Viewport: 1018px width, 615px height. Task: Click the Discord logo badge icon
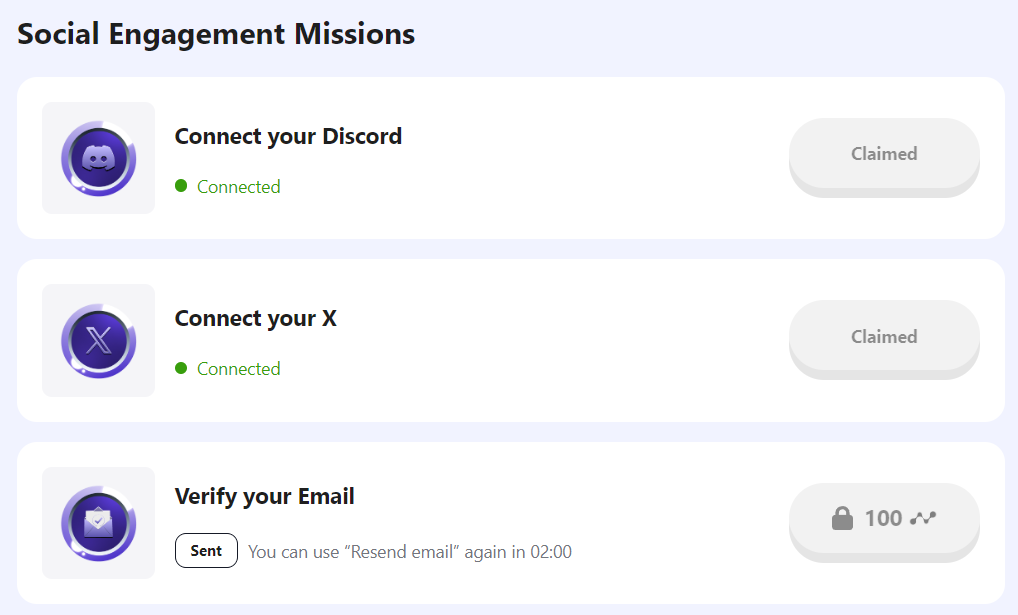coord(99,158)
